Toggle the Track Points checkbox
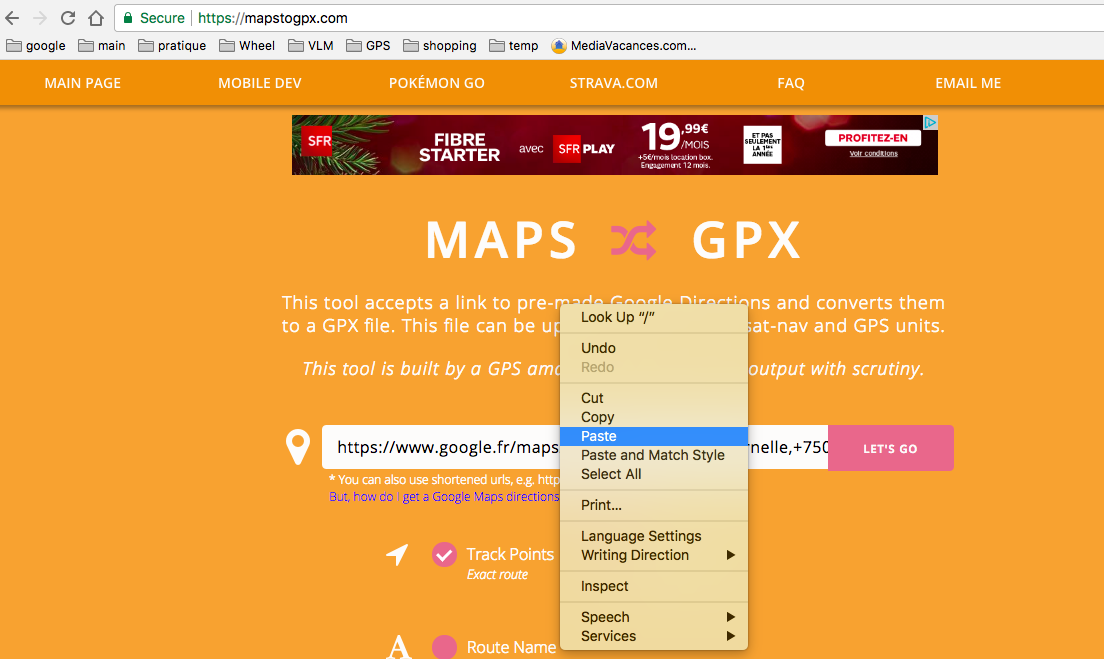This screenshot has height=659, width=1104. (444, 555)
